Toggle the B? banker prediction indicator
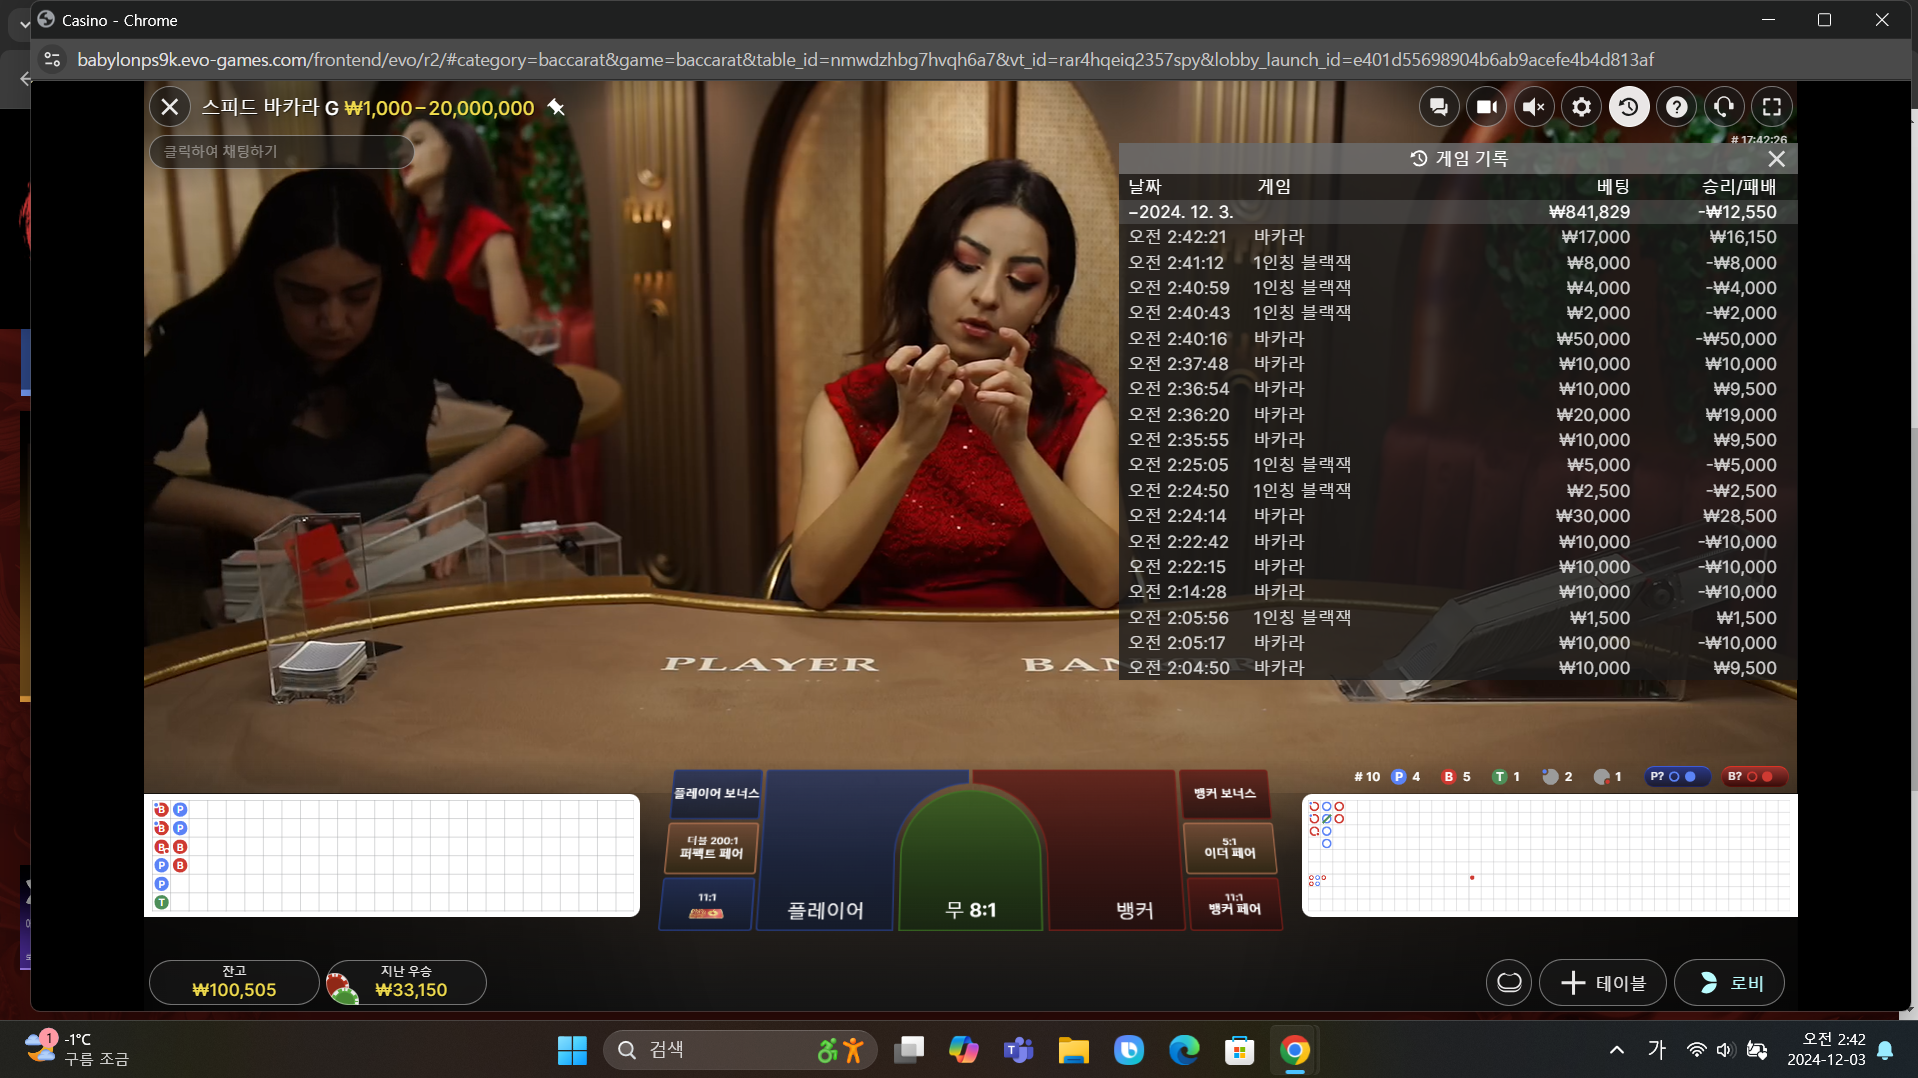This screenshot has width=1918, height=1078. point(1755,777)
